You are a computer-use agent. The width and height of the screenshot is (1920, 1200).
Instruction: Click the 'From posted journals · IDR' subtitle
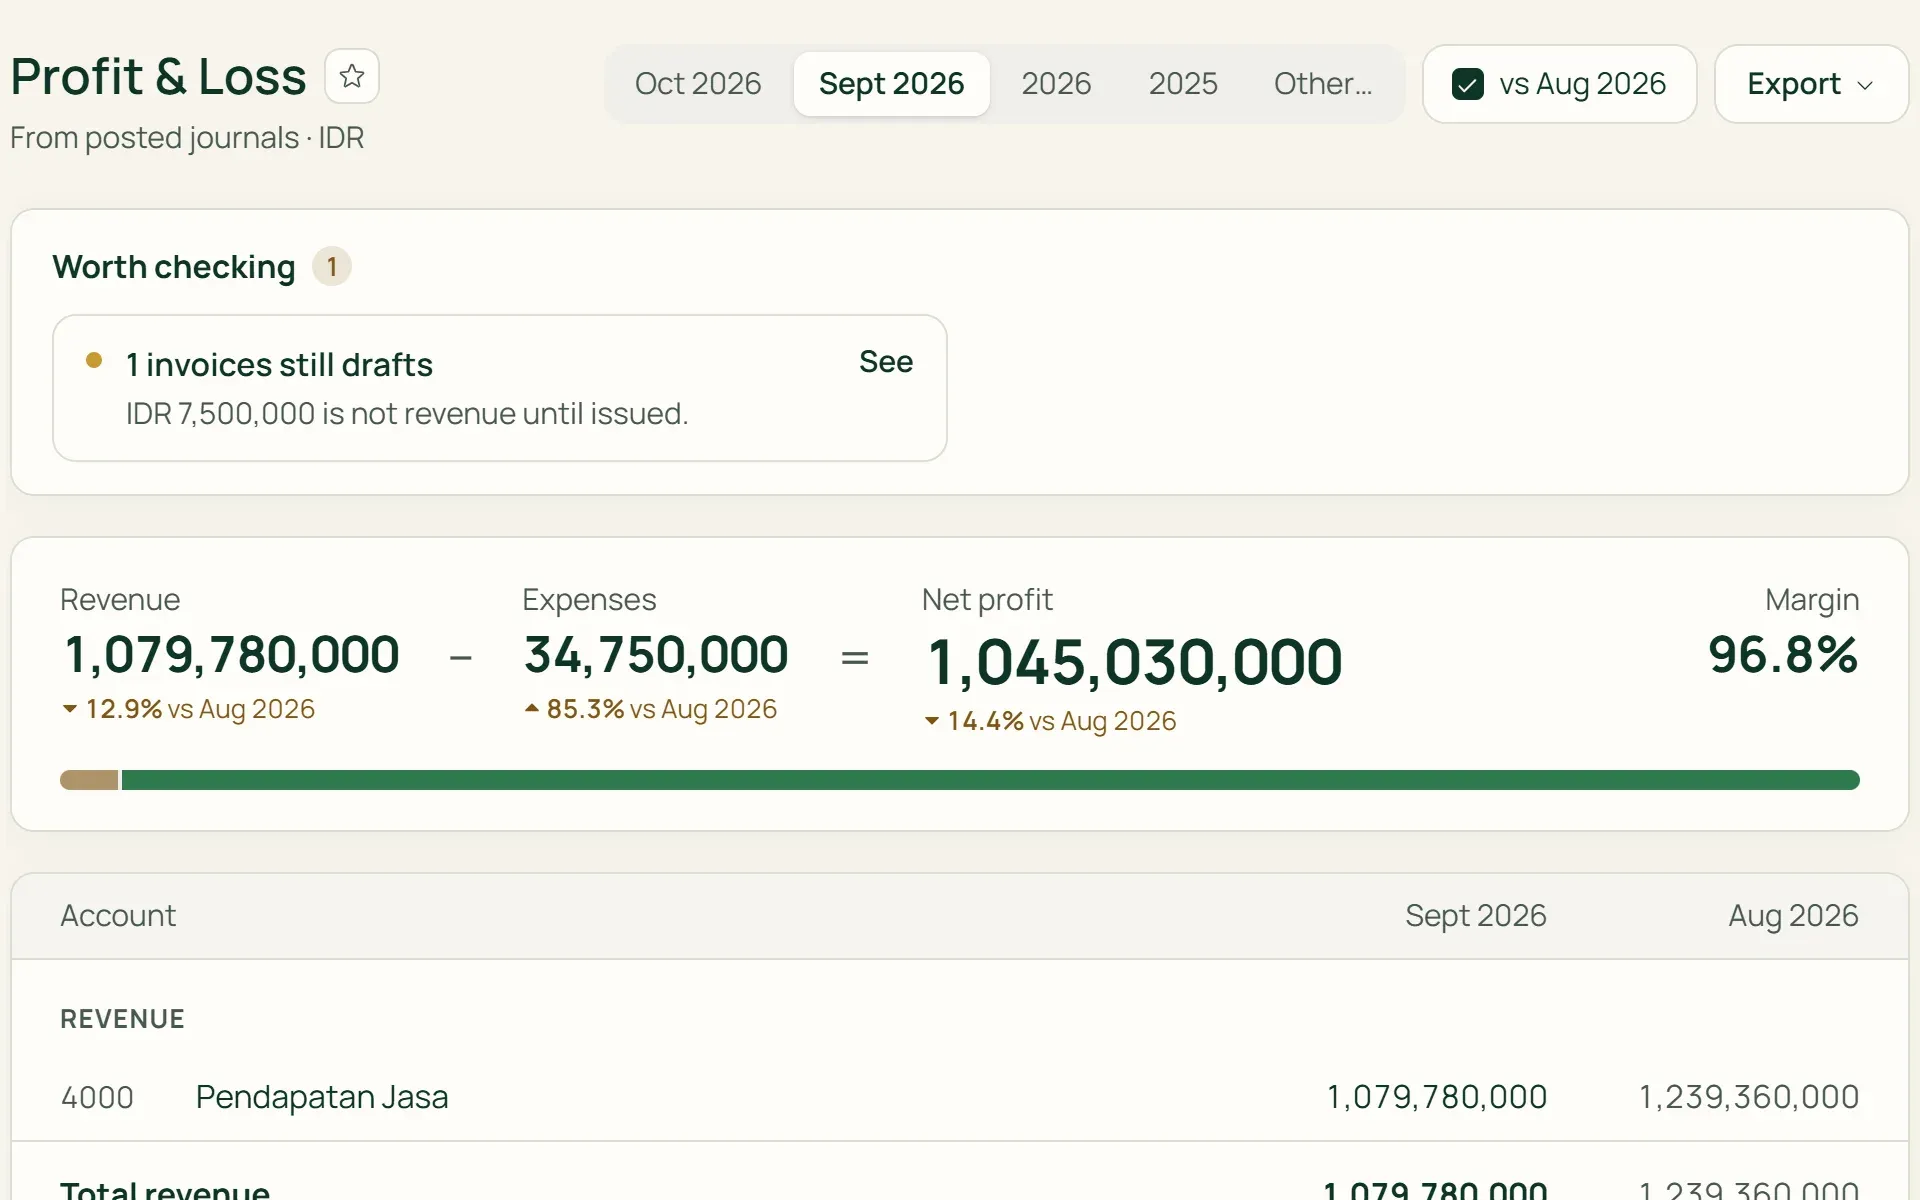click(187, 138)
